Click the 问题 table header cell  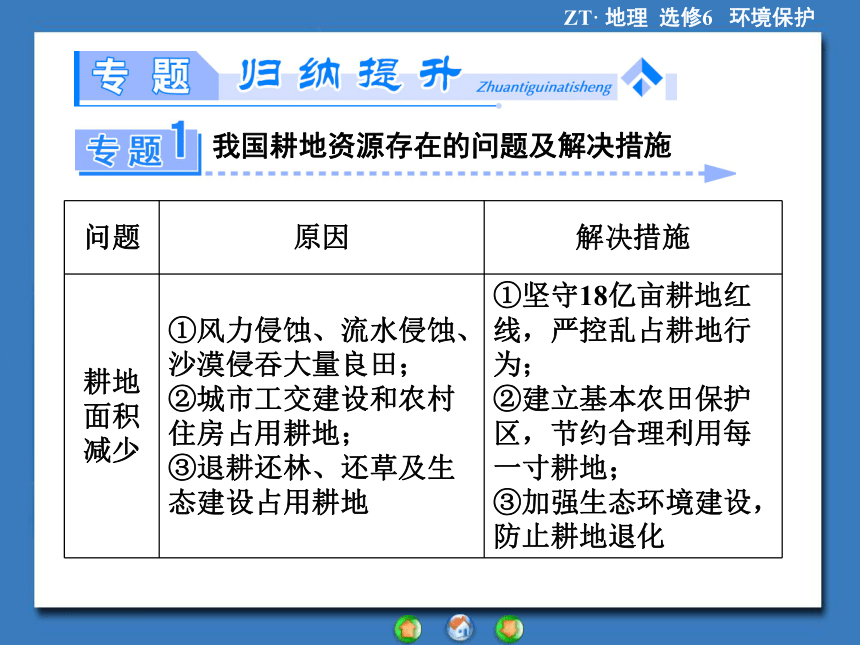[x=112, y=237]
